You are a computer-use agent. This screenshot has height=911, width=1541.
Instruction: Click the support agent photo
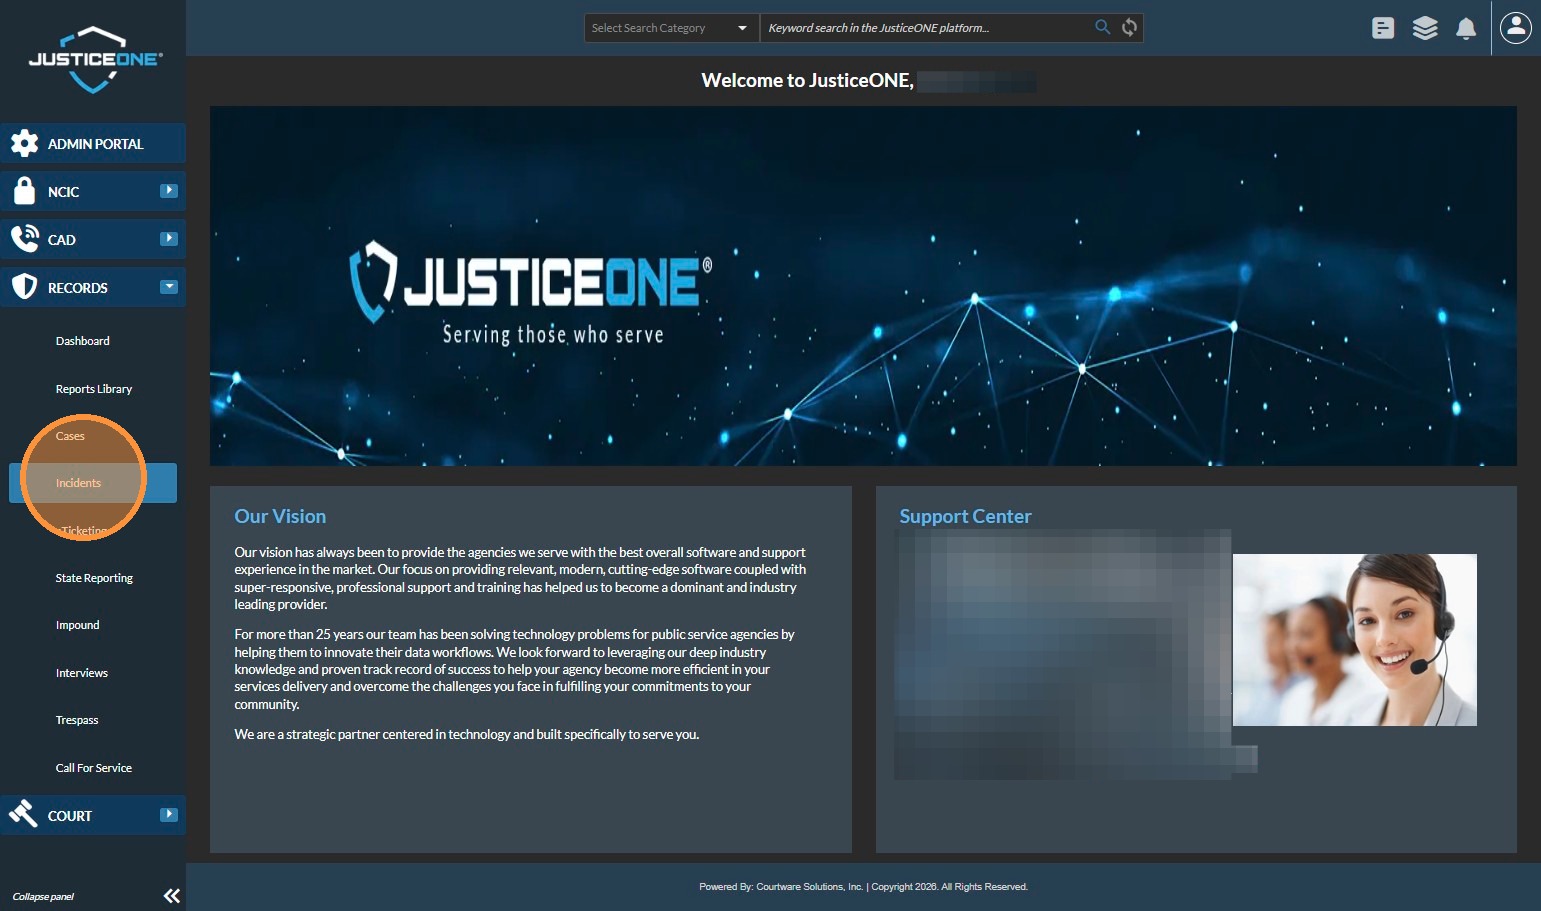(1355, 640)
